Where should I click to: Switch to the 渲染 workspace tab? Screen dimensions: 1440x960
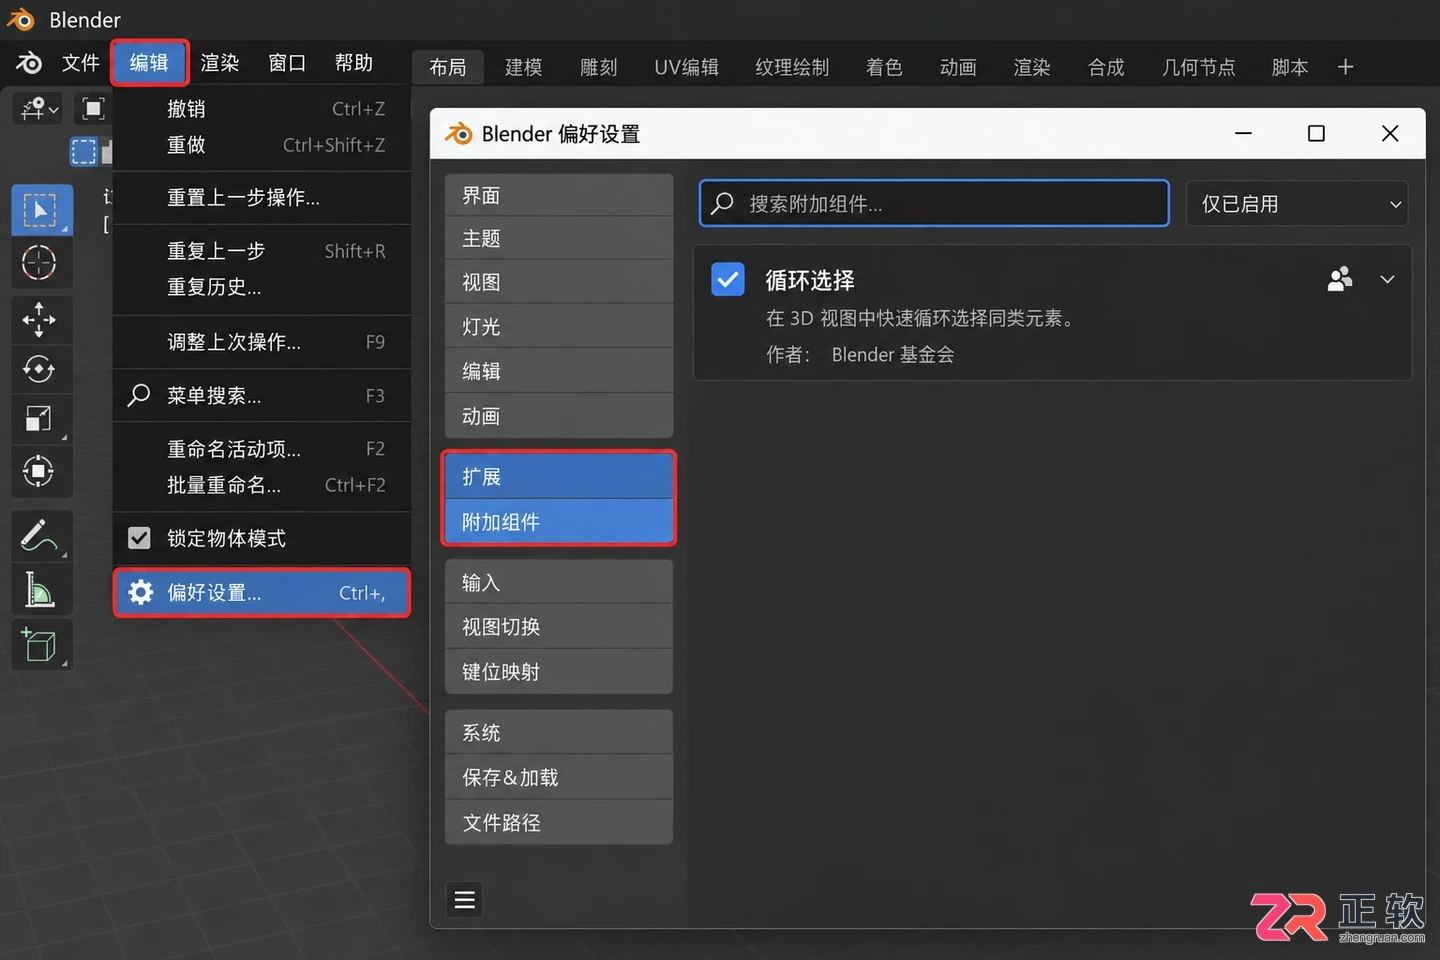(1032, 67)
